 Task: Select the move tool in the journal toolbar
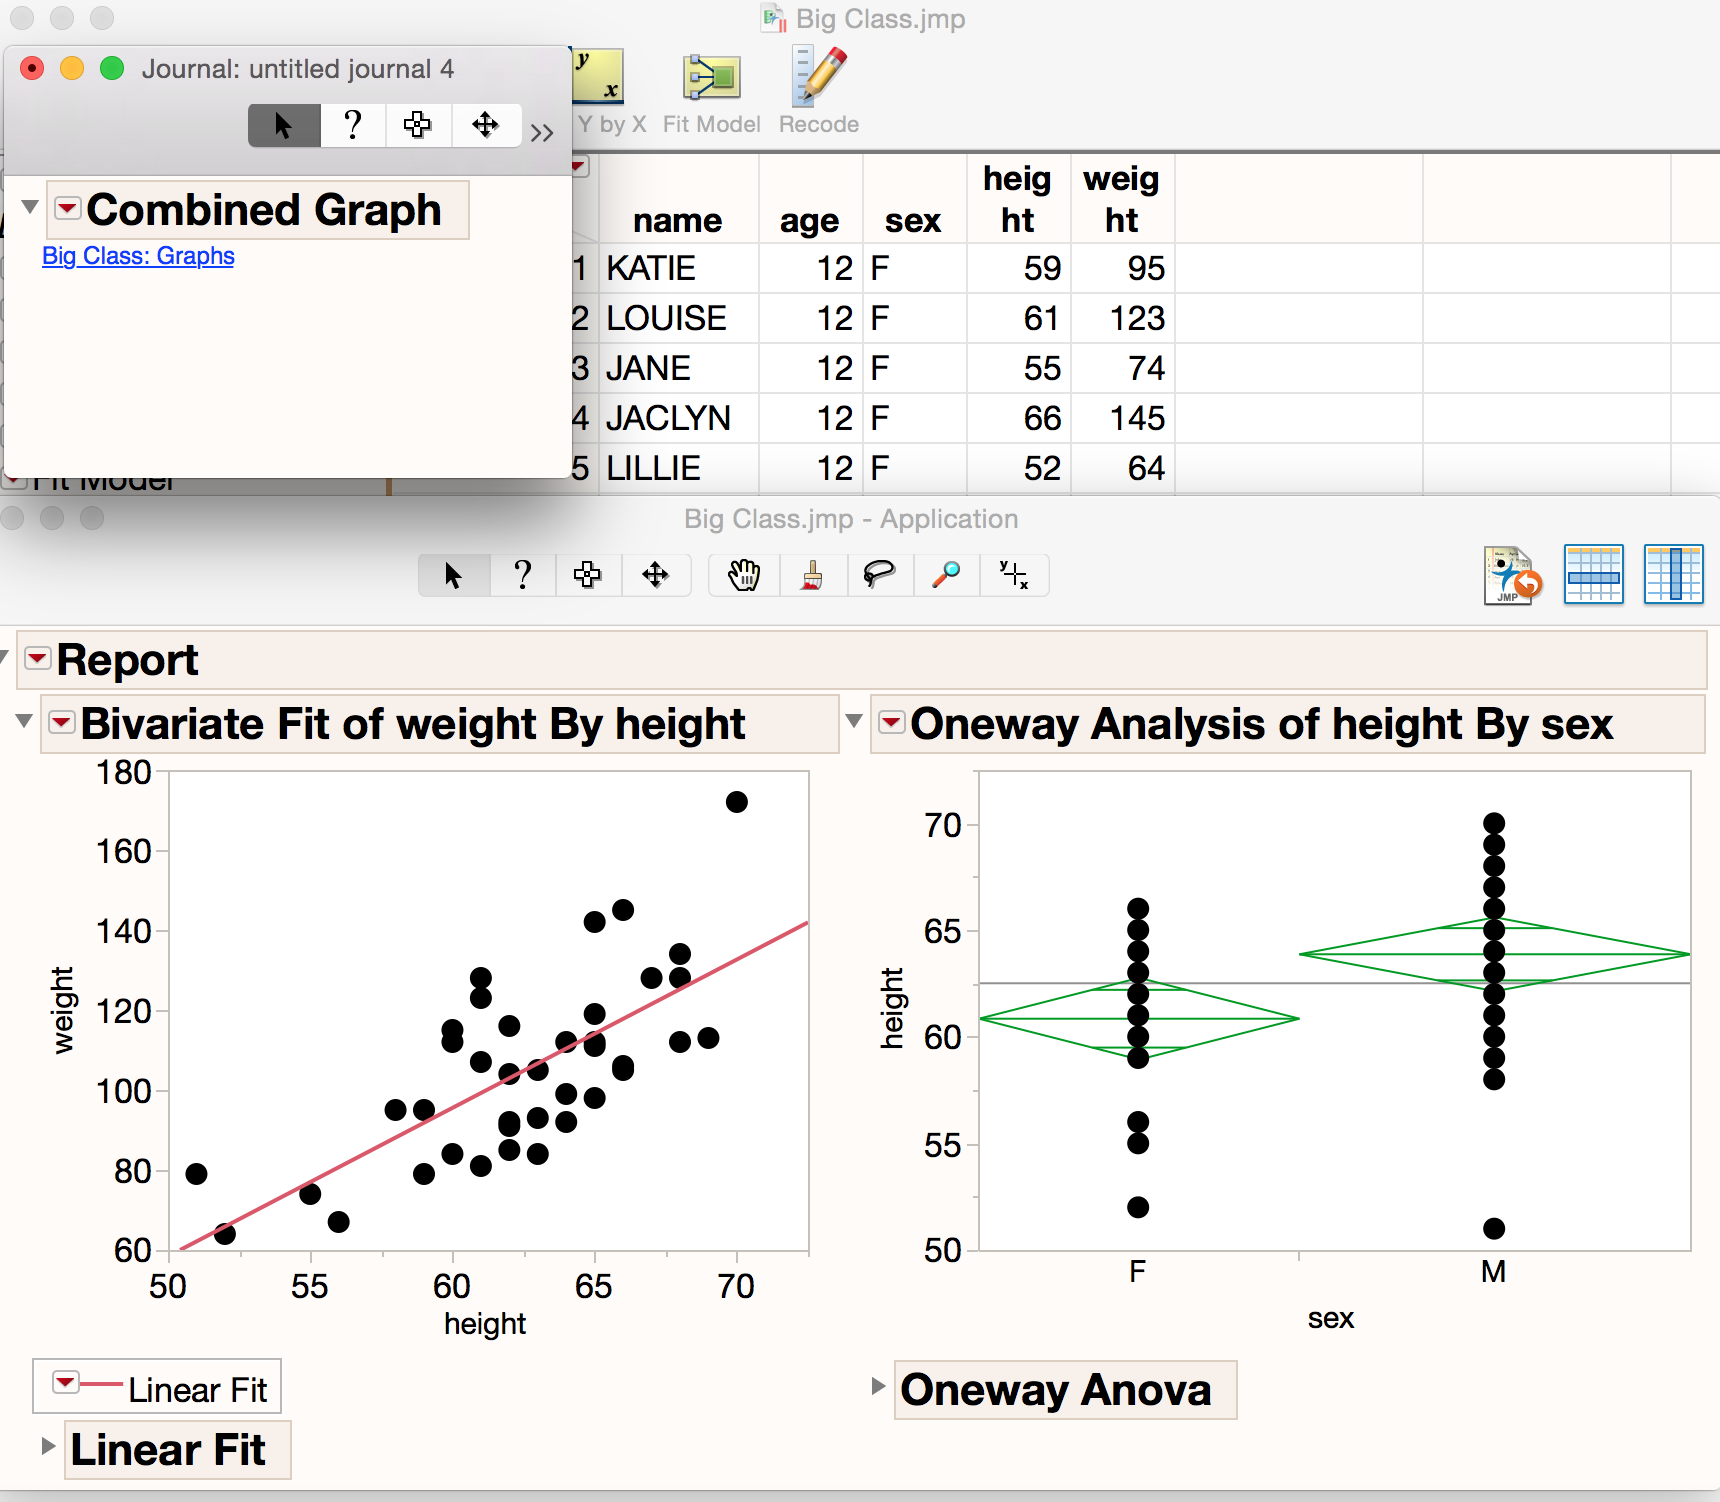point(486,125)
